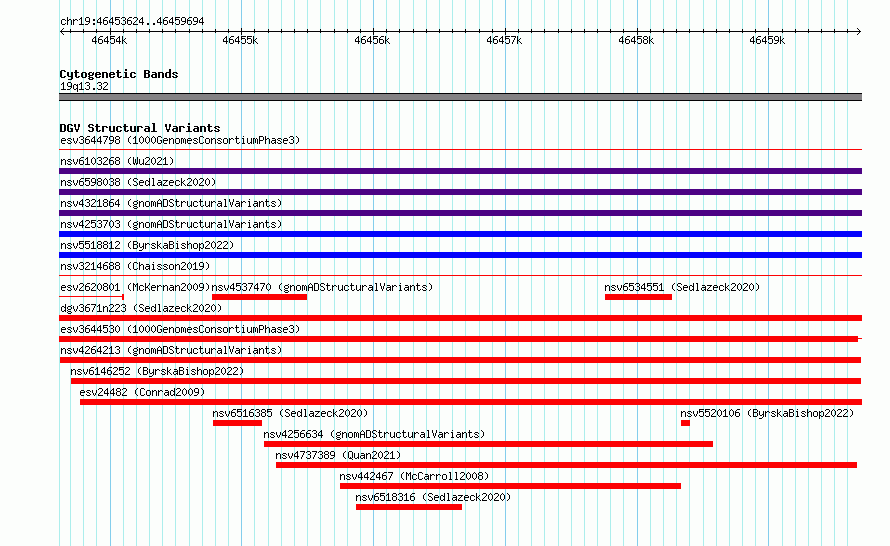Select dgv3671n223 Sedlazeck2020 label
Screen dimensions: 890x546
(141, 308)
